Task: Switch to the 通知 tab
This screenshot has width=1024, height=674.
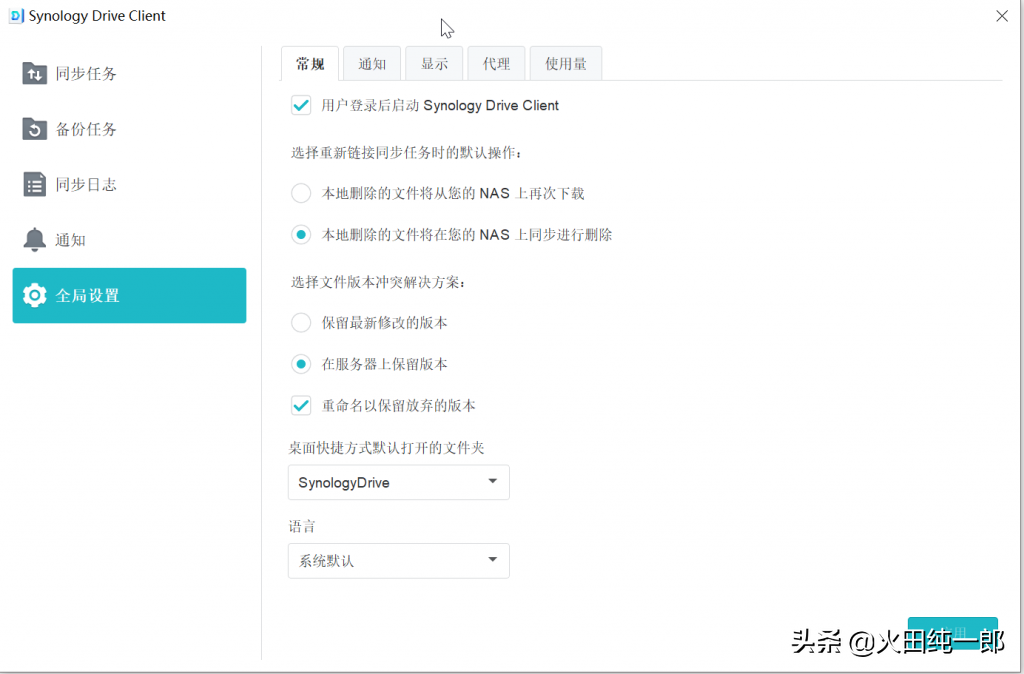Action: (x=372, y=64)
